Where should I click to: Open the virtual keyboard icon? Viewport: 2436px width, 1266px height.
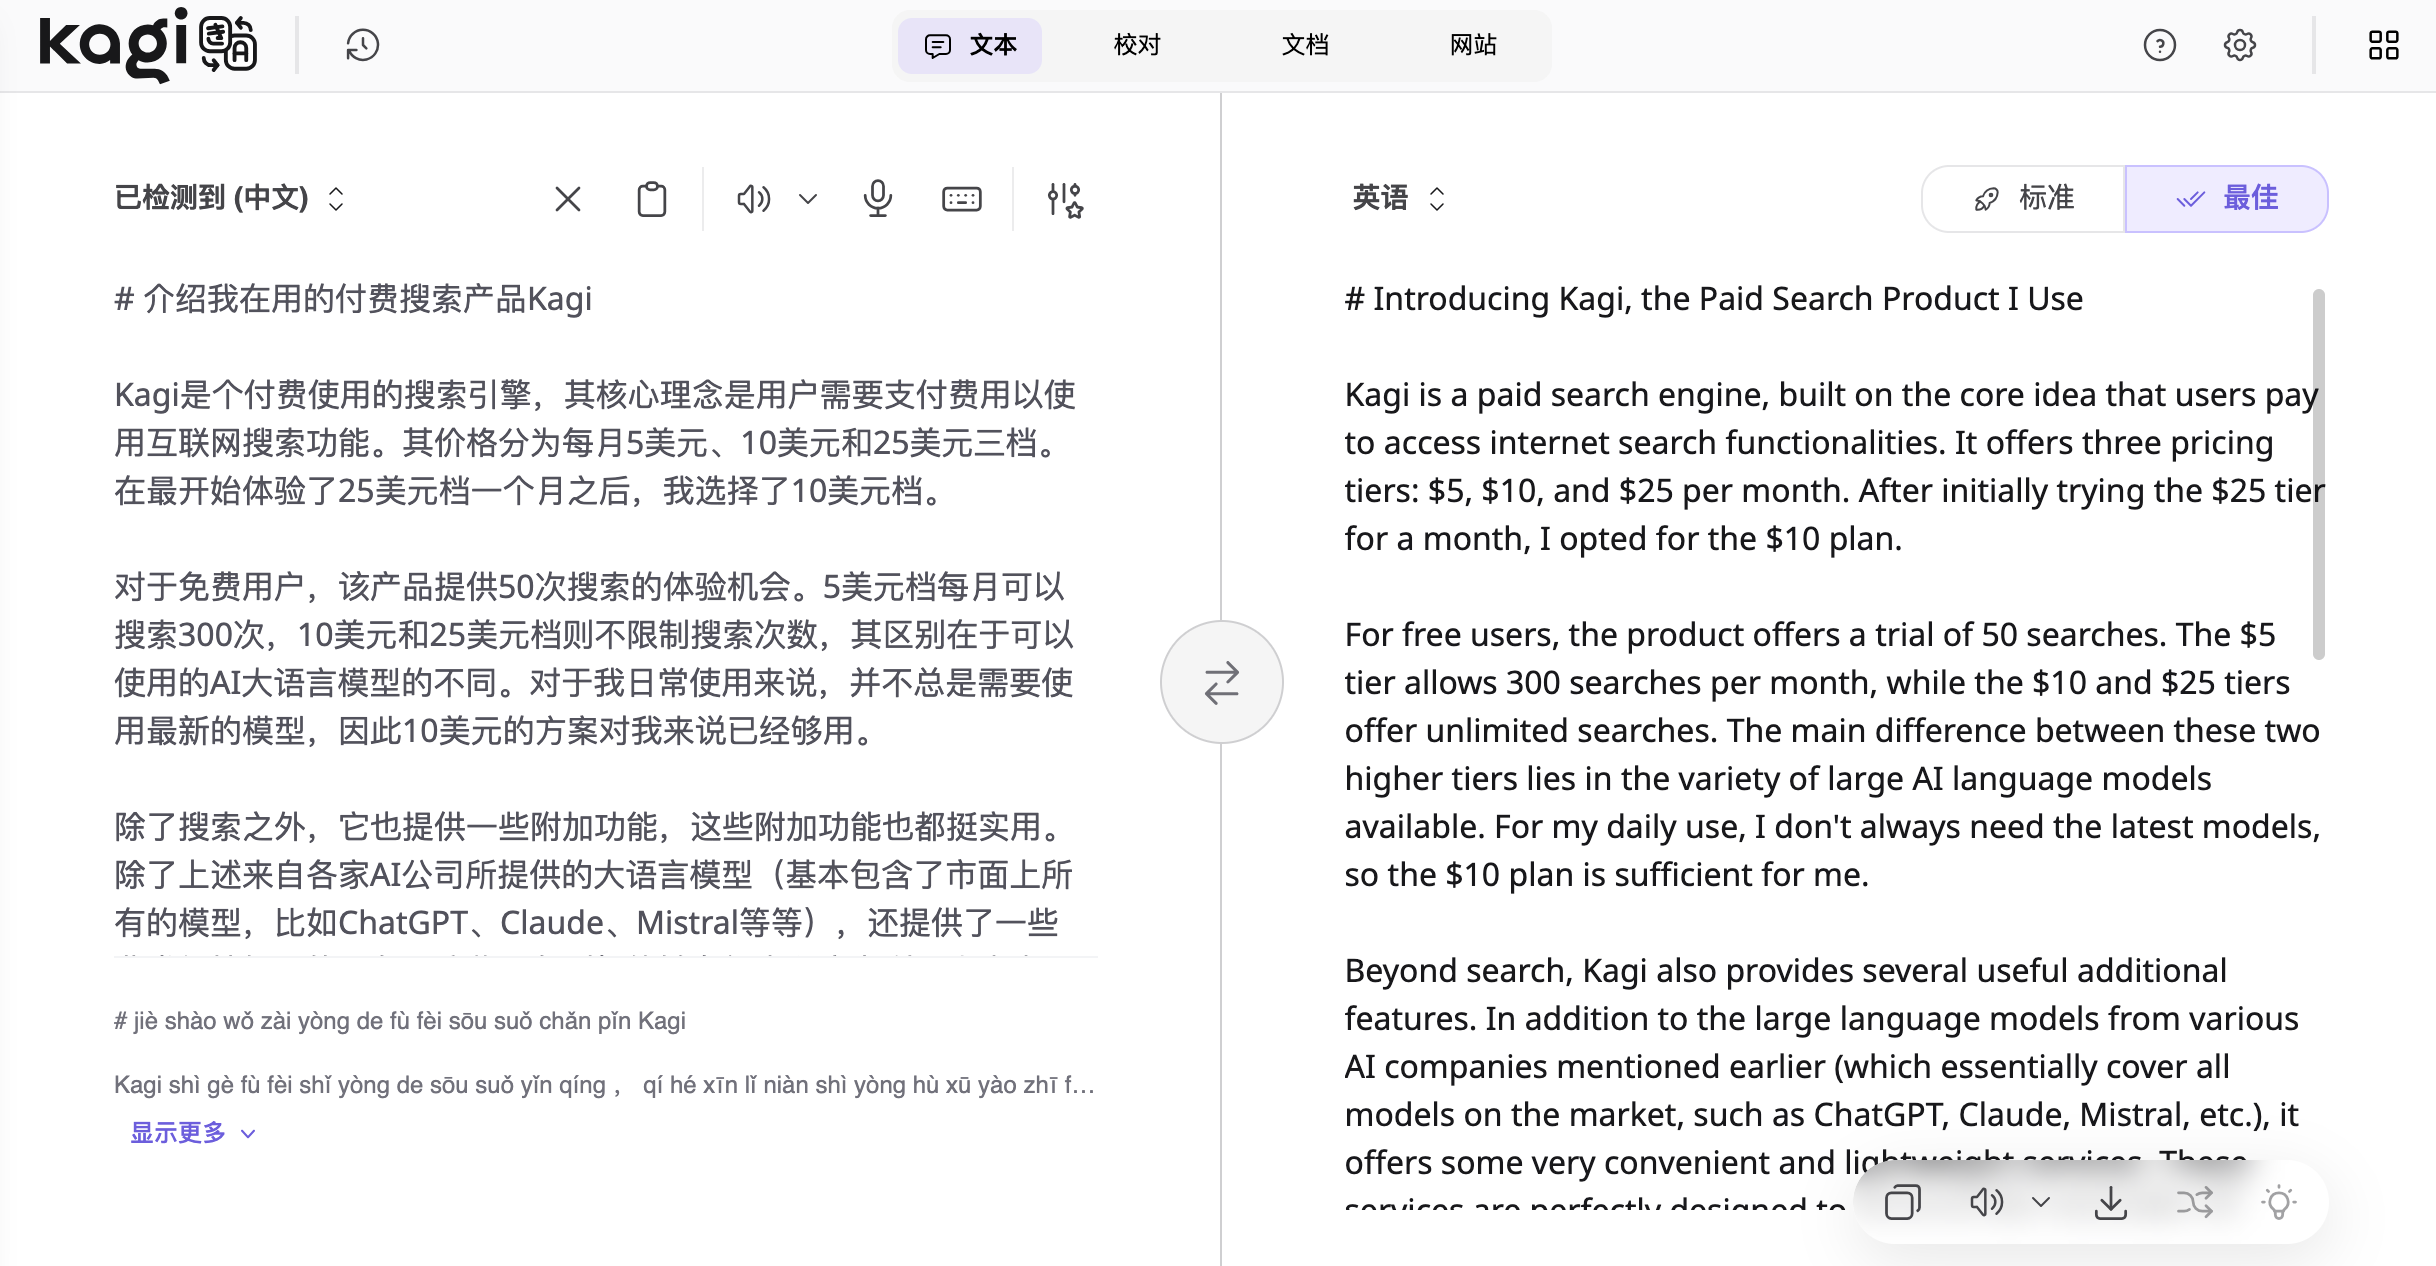[962, 199]
